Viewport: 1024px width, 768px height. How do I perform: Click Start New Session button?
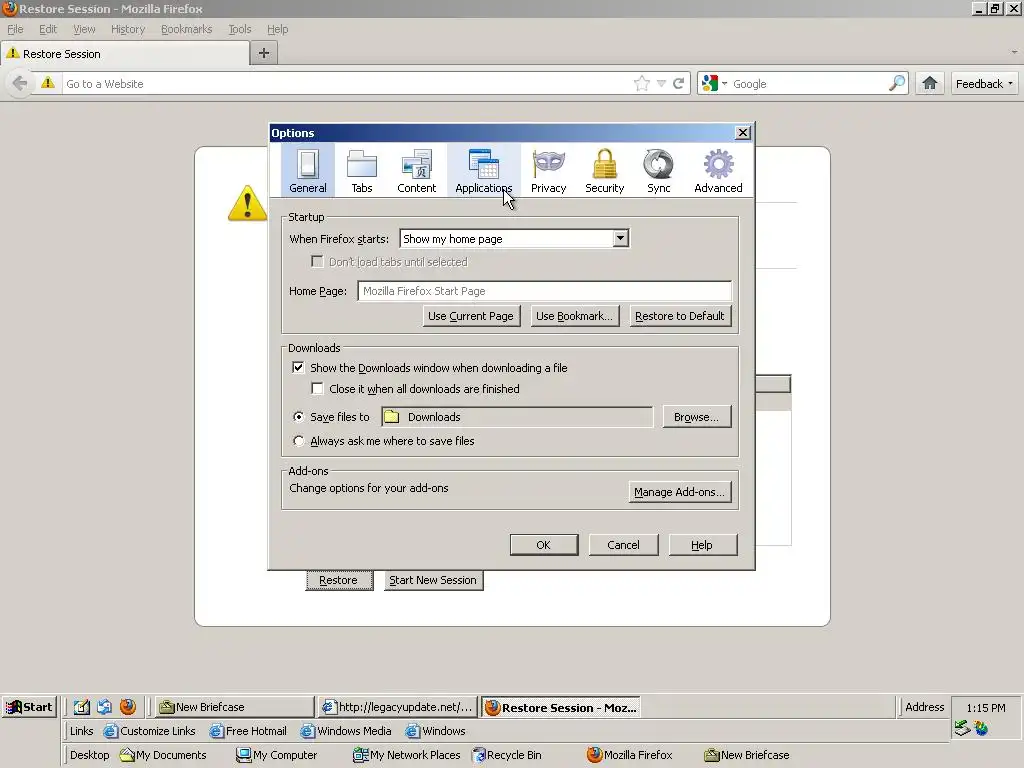(433, 580)
